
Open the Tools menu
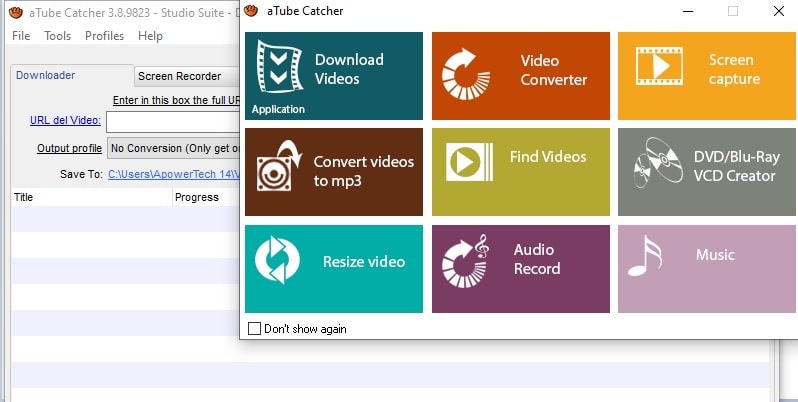click(x=58, y=36)
